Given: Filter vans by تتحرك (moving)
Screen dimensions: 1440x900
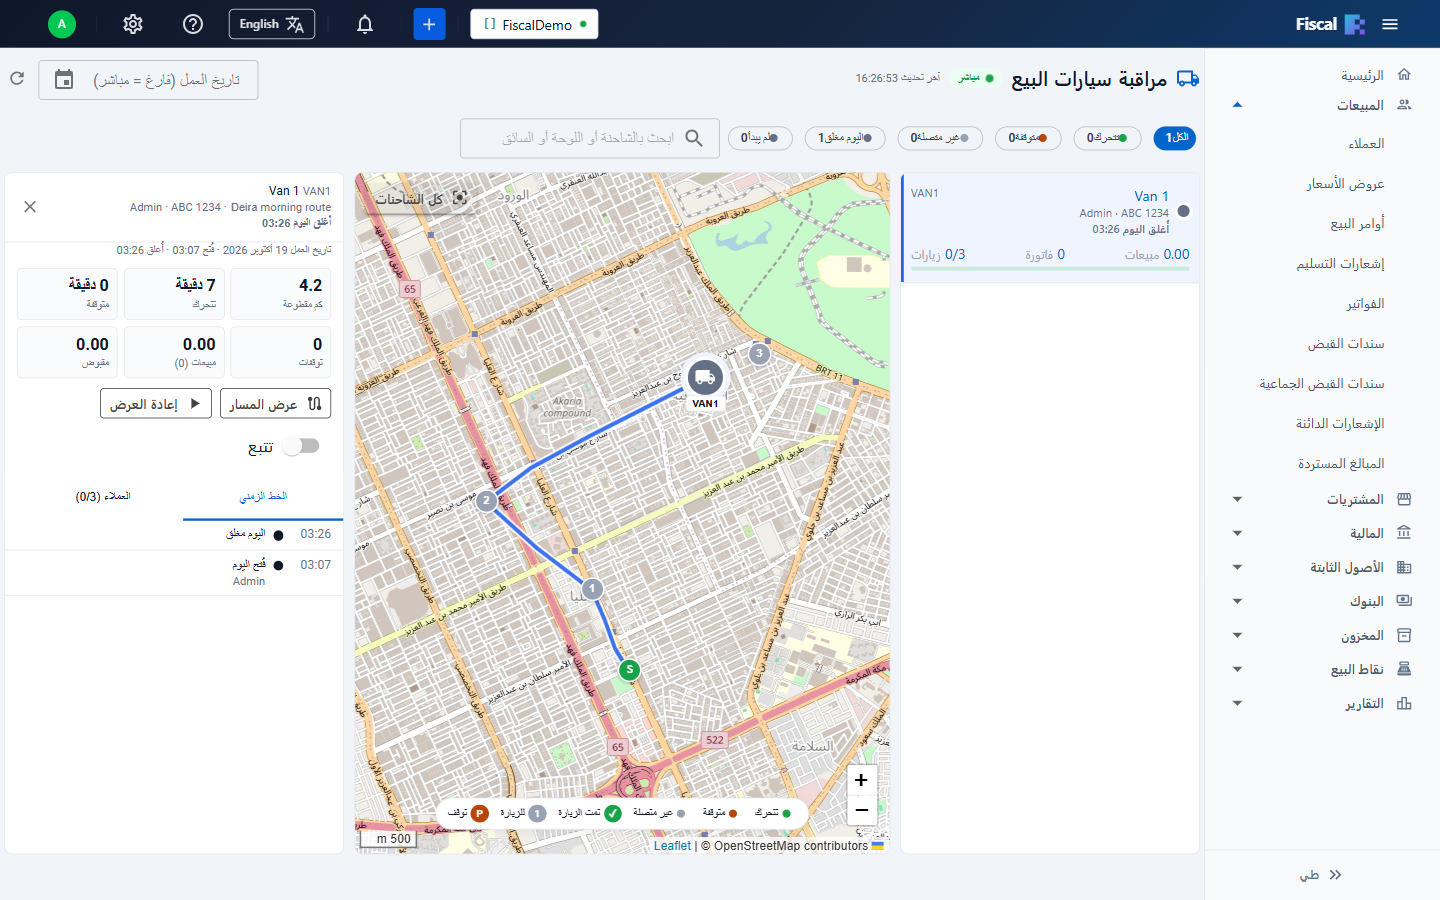Looking at the screenshot, I should click(x=1107, y=138).
